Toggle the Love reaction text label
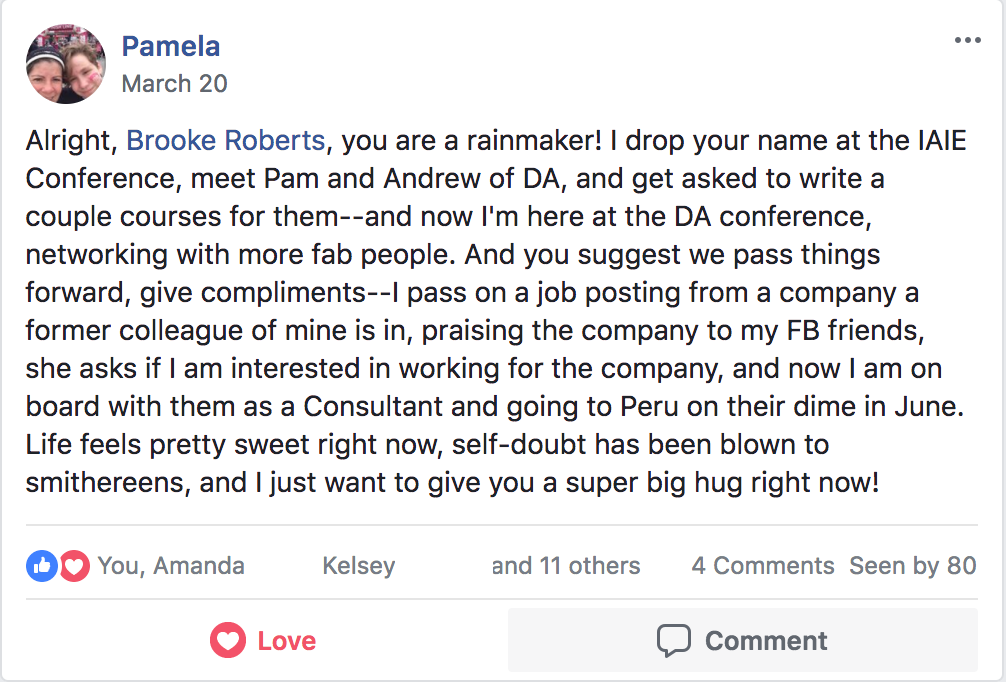Viewport: 1006px width, 682px height. (286, 640)
